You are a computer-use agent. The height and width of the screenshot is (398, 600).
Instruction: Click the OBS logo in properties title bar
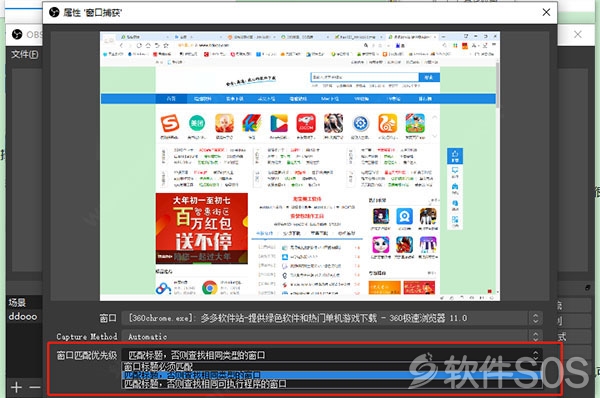[54, 13]
